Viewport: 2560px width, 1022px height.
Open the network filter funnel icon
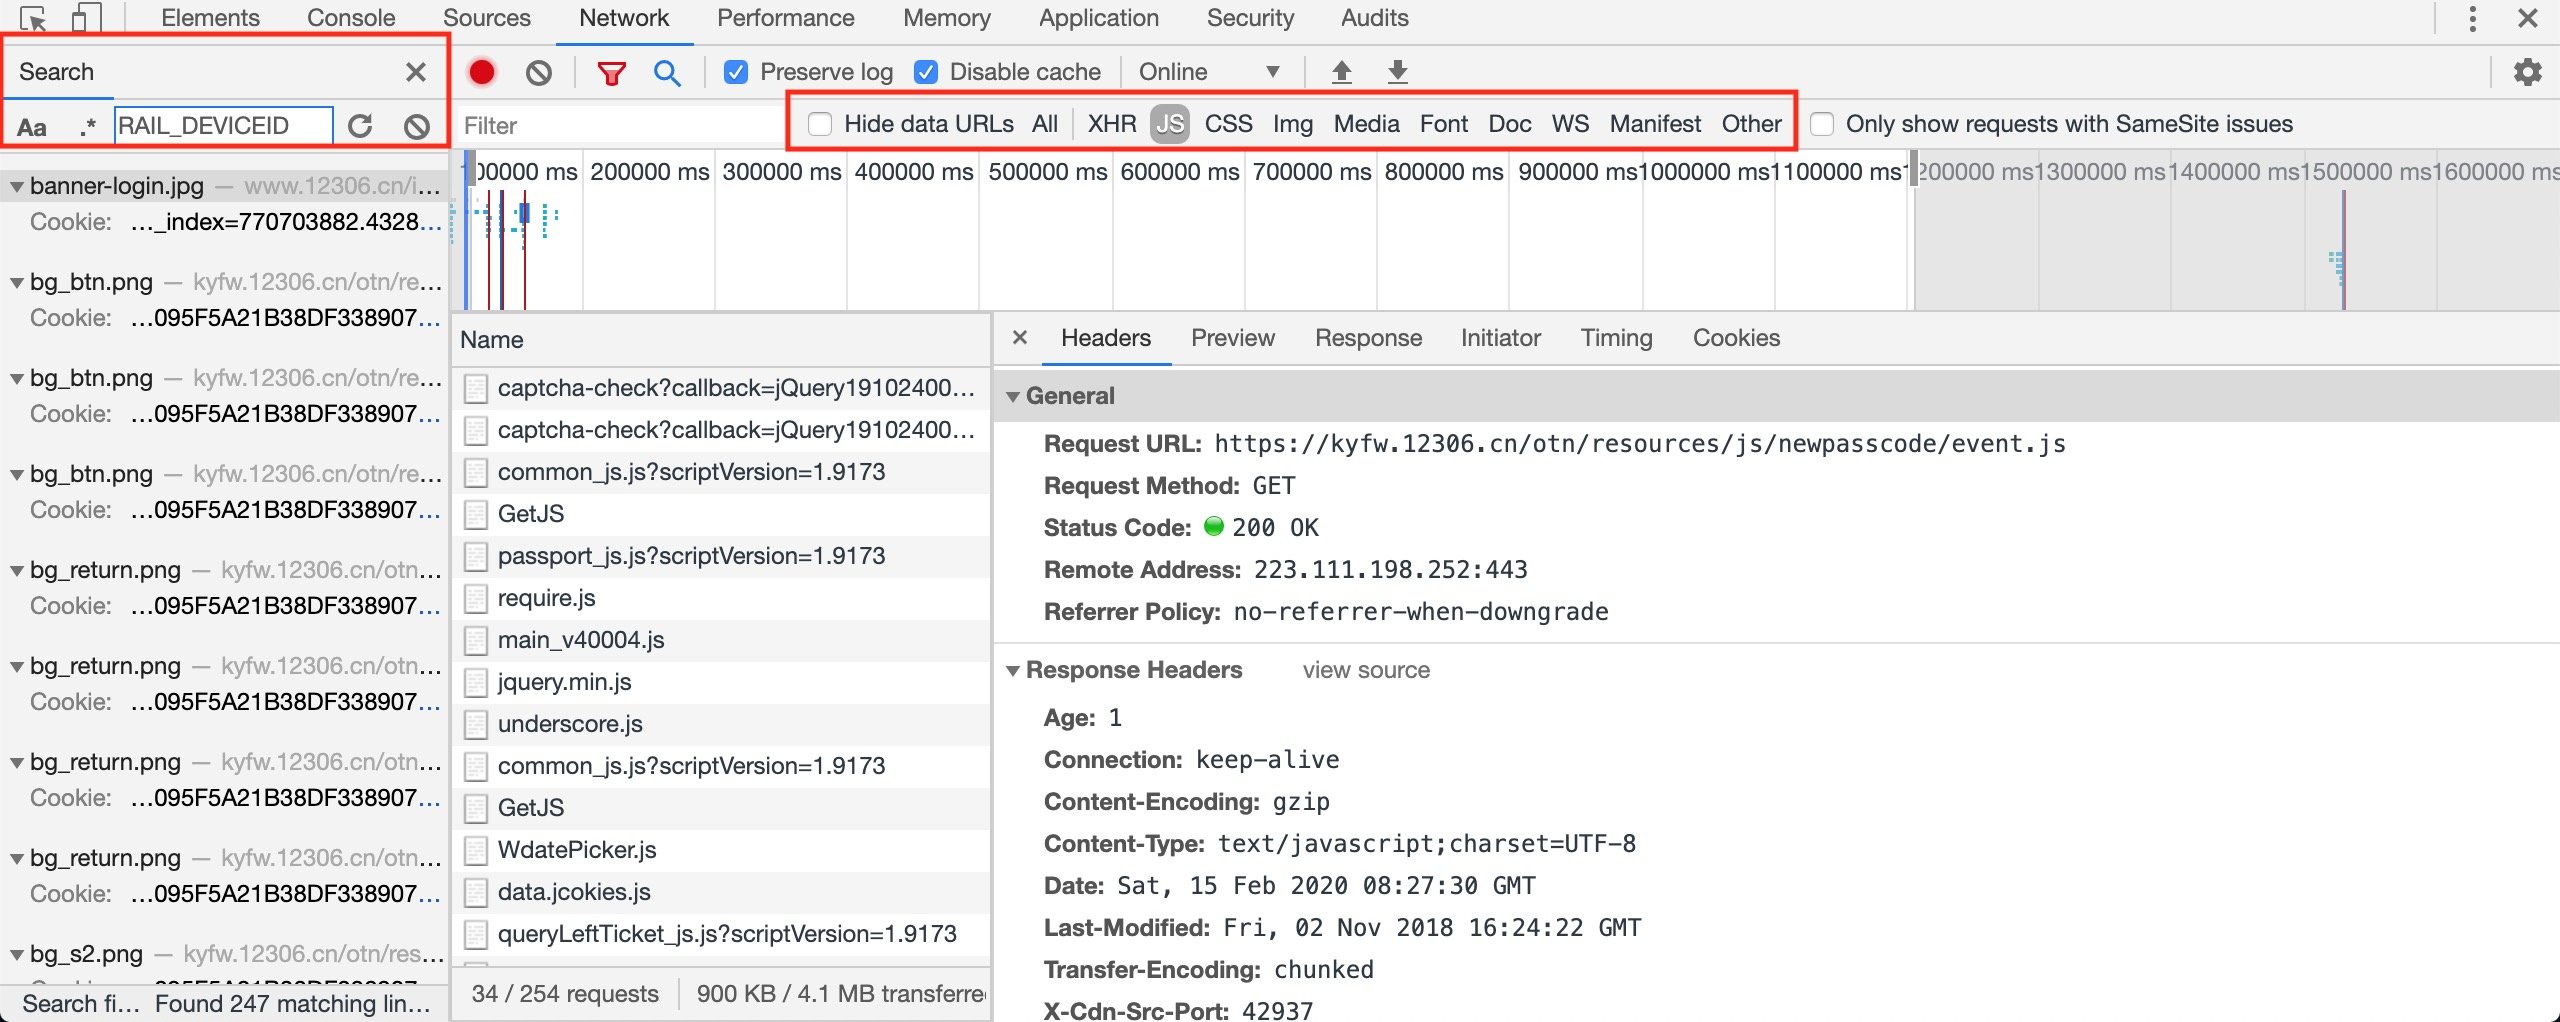coord(612,71)
